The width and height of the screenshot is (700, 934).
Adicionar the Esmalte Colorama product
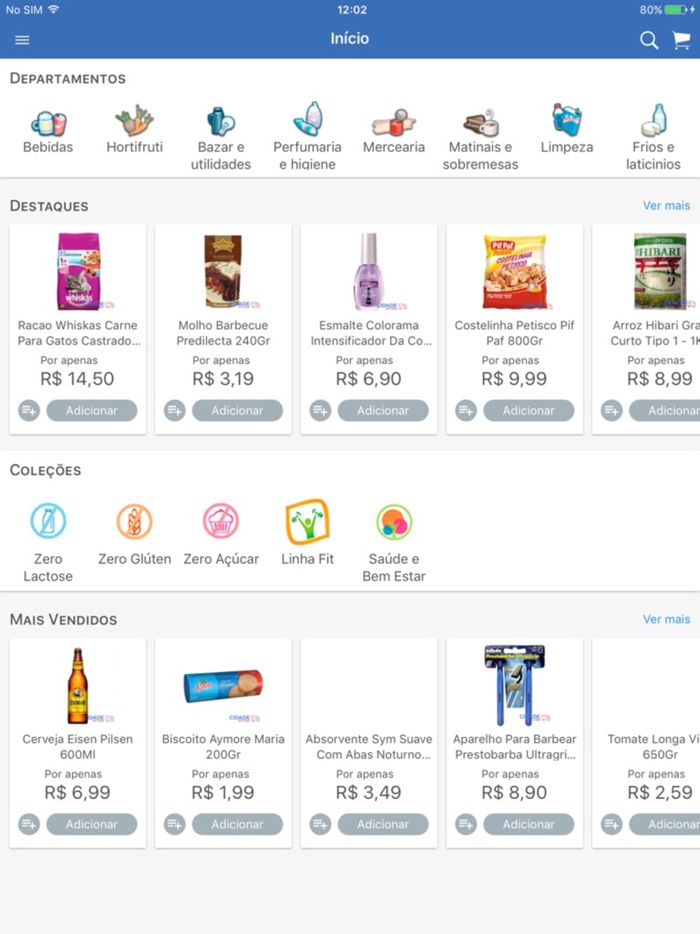(x=384, y=410)
